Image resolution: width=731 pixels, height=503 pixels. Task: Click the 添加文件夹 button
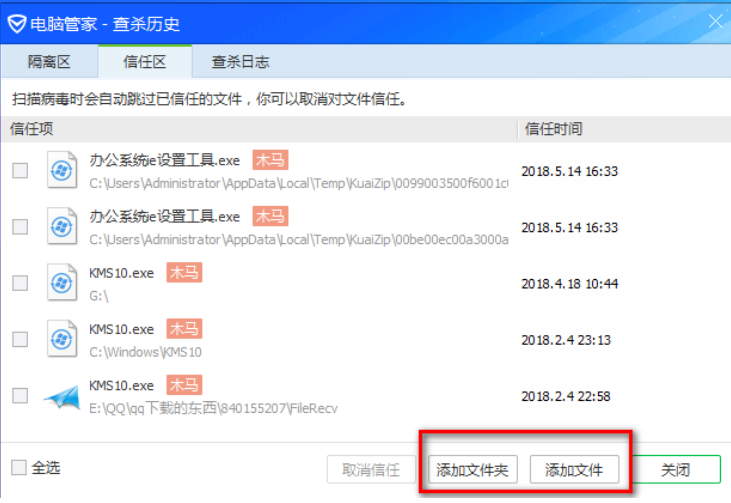473,469
